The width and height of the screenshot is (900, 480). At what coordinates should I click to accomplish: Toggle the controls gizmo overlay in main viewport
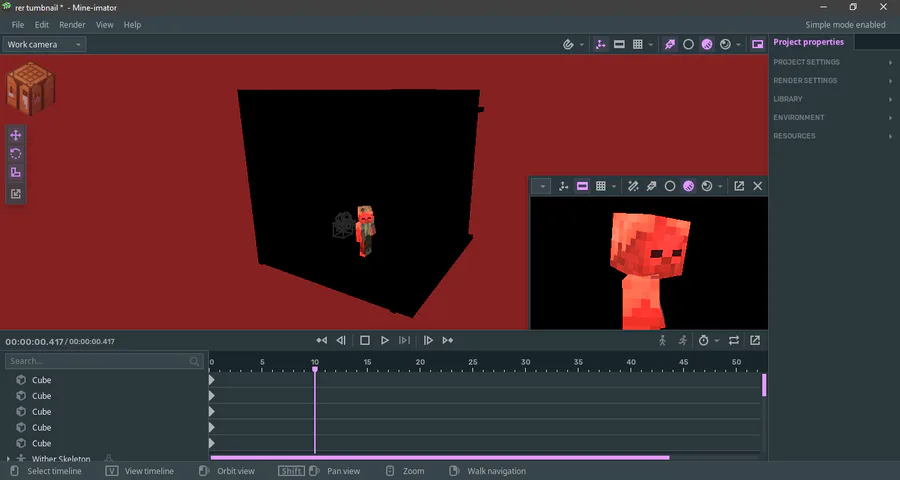click(x=600, y=44)
